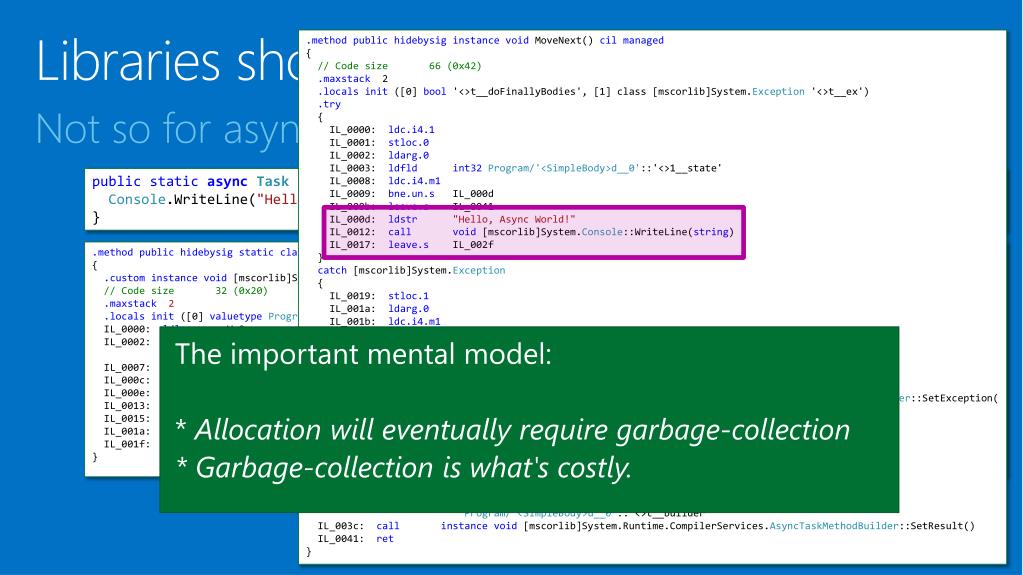1023x575 pixels.
Task: Select the AsyncTaskMethodBuilder::SetResult() call line
Action: (646, 526)
